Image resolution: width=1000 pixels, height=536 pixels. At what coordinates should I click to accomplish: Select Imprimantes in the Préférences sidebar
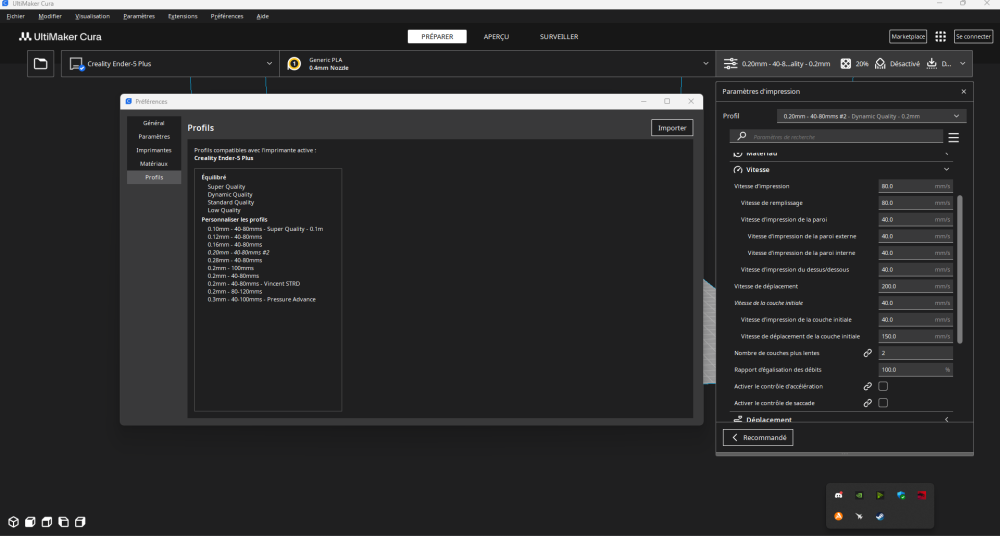tap(154, 150)
